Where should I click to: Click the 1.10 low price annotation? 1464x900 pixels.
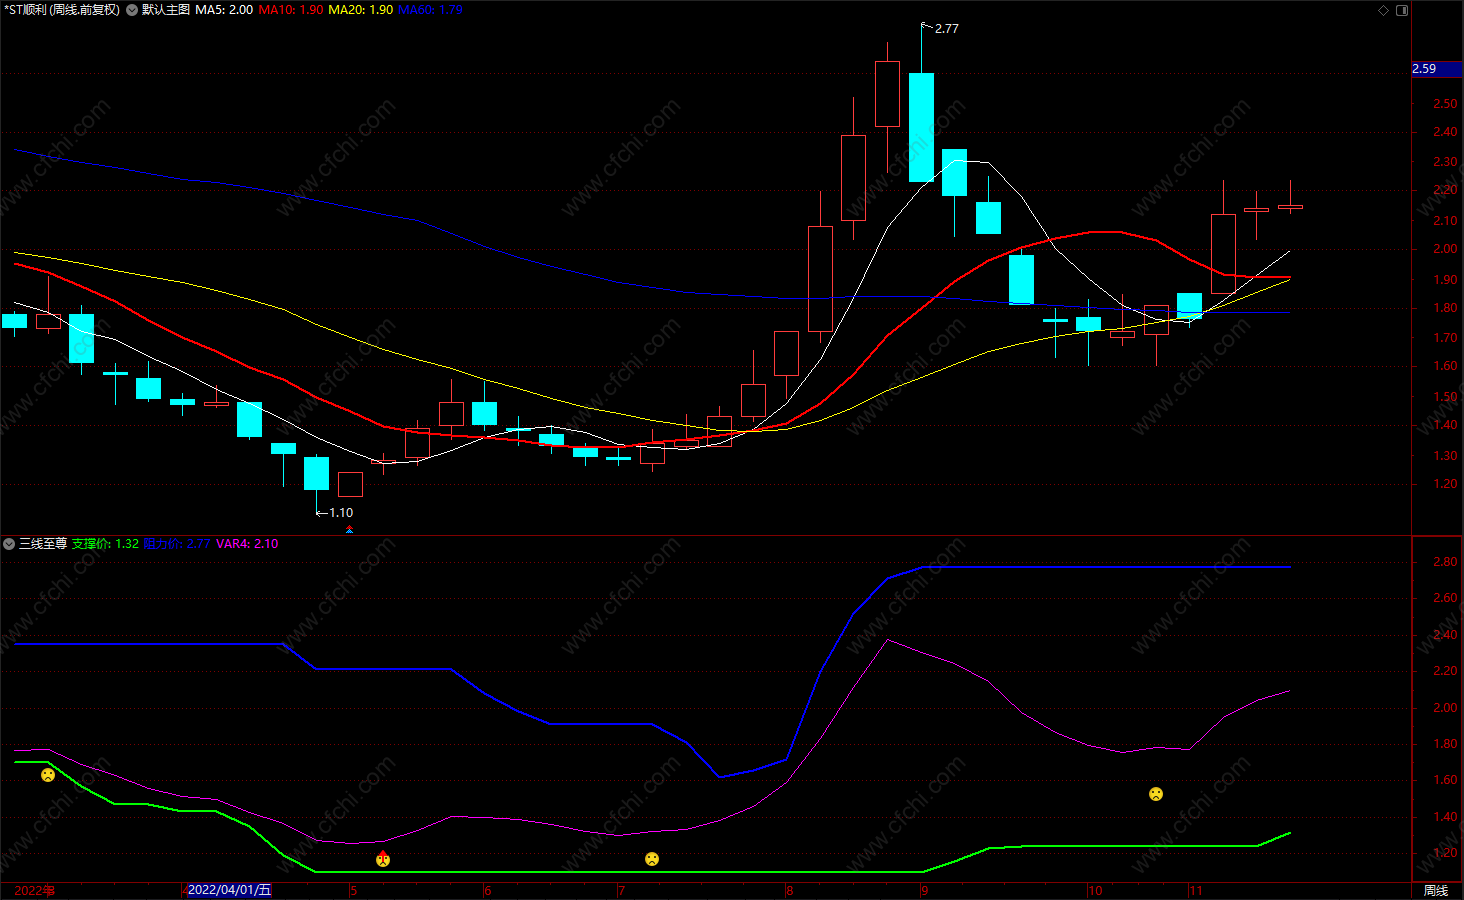coord(341,513)
